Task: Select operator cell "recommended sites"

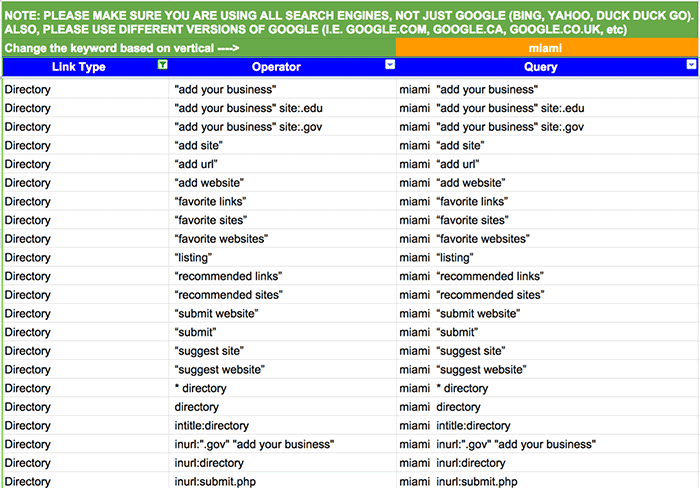Action: (283, 295)
